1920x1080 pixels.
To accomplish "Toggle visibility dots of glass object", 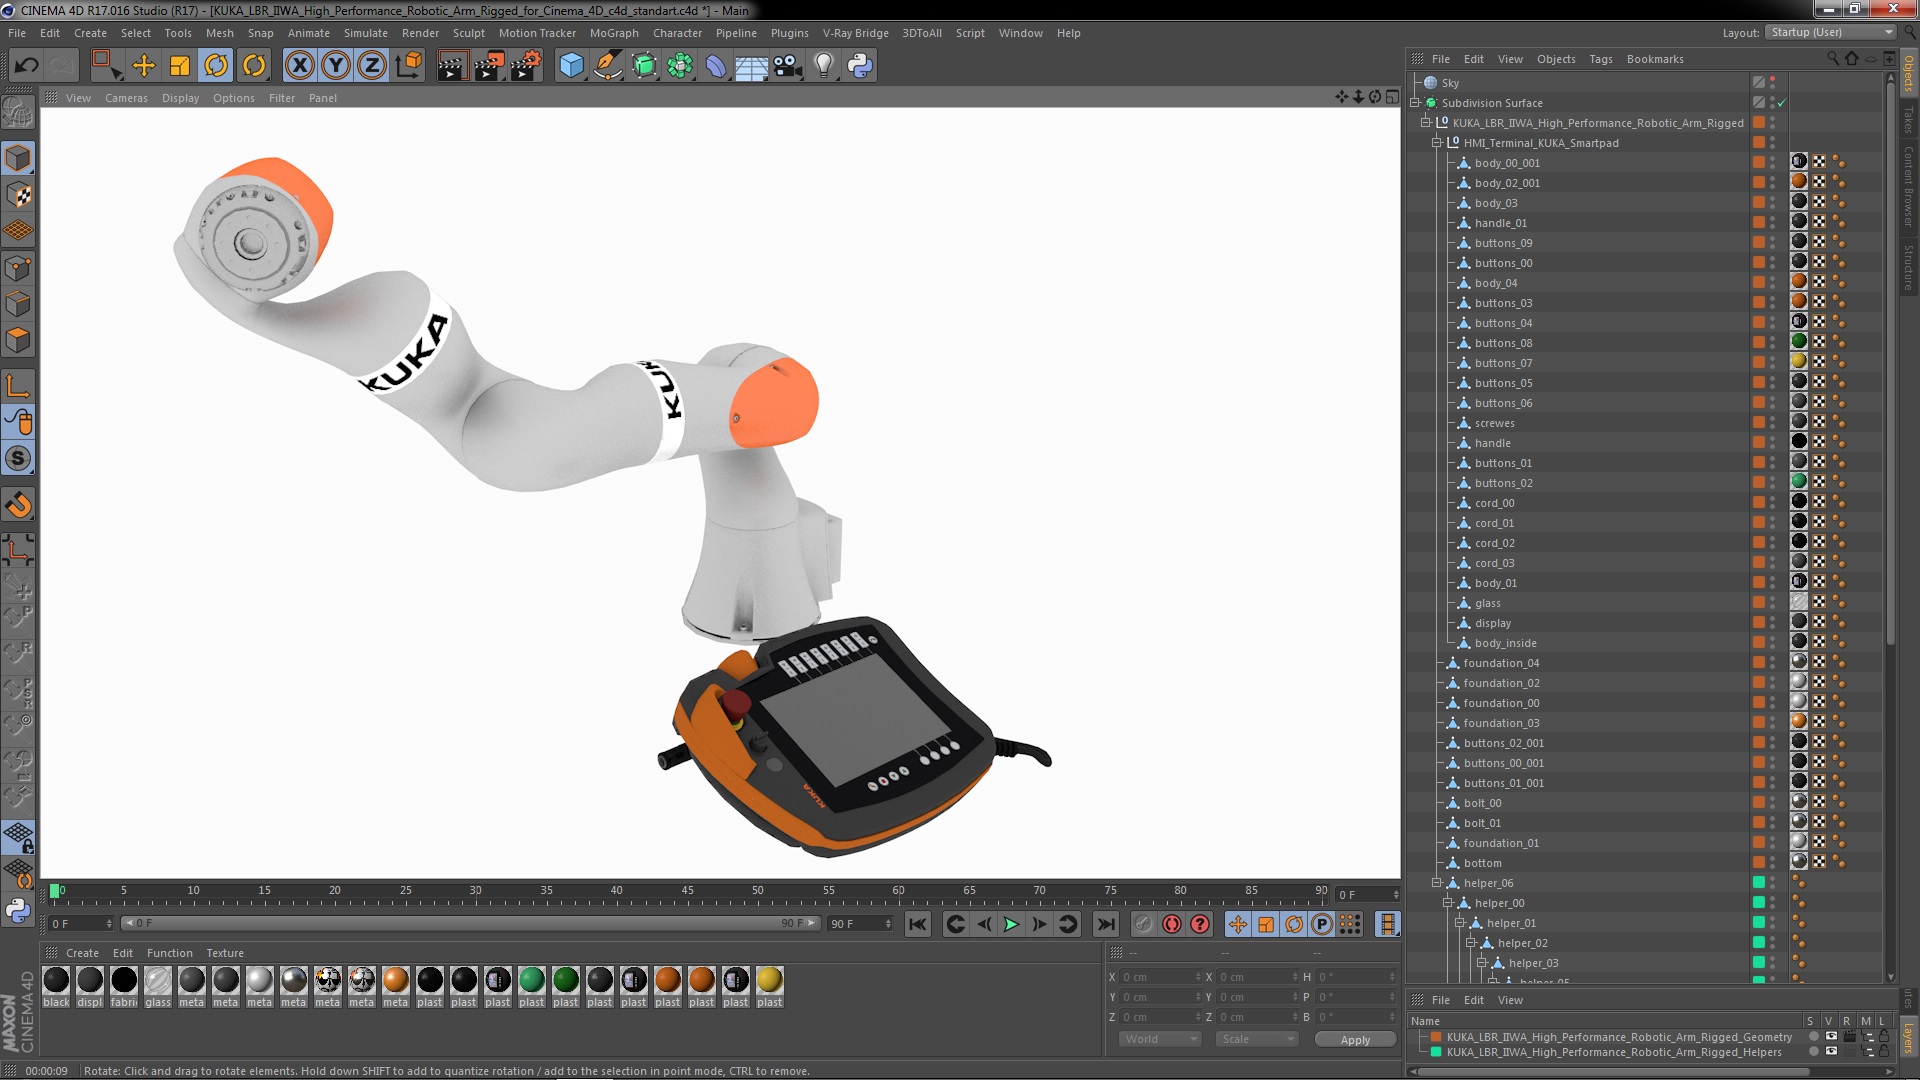I will pyautogui.click(x=1773, y=603).
